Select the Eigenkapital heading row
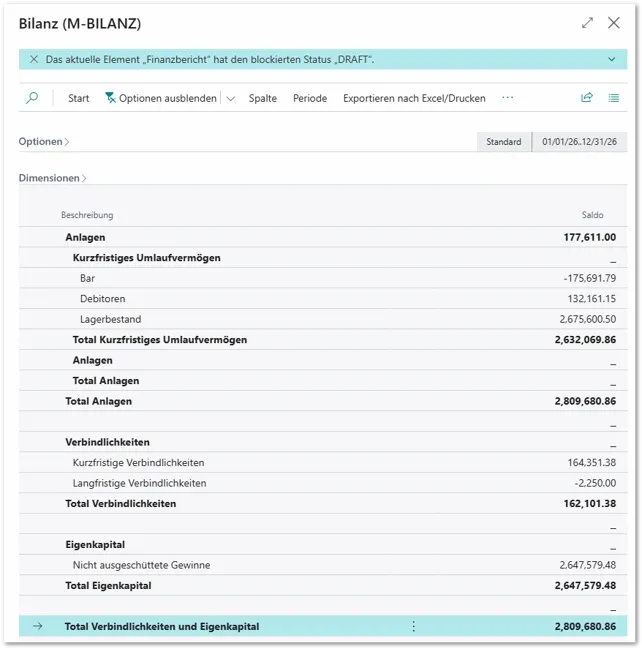The width and height of the screenshot is (642, 649). point(323,545)
